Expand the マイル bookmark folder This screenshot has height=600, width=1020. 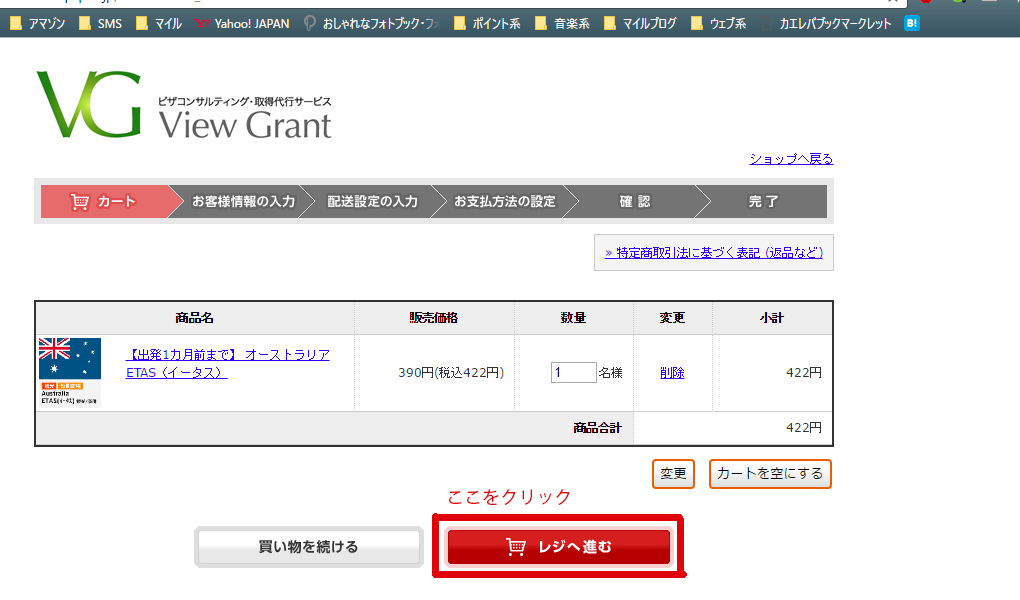(158, 23)
